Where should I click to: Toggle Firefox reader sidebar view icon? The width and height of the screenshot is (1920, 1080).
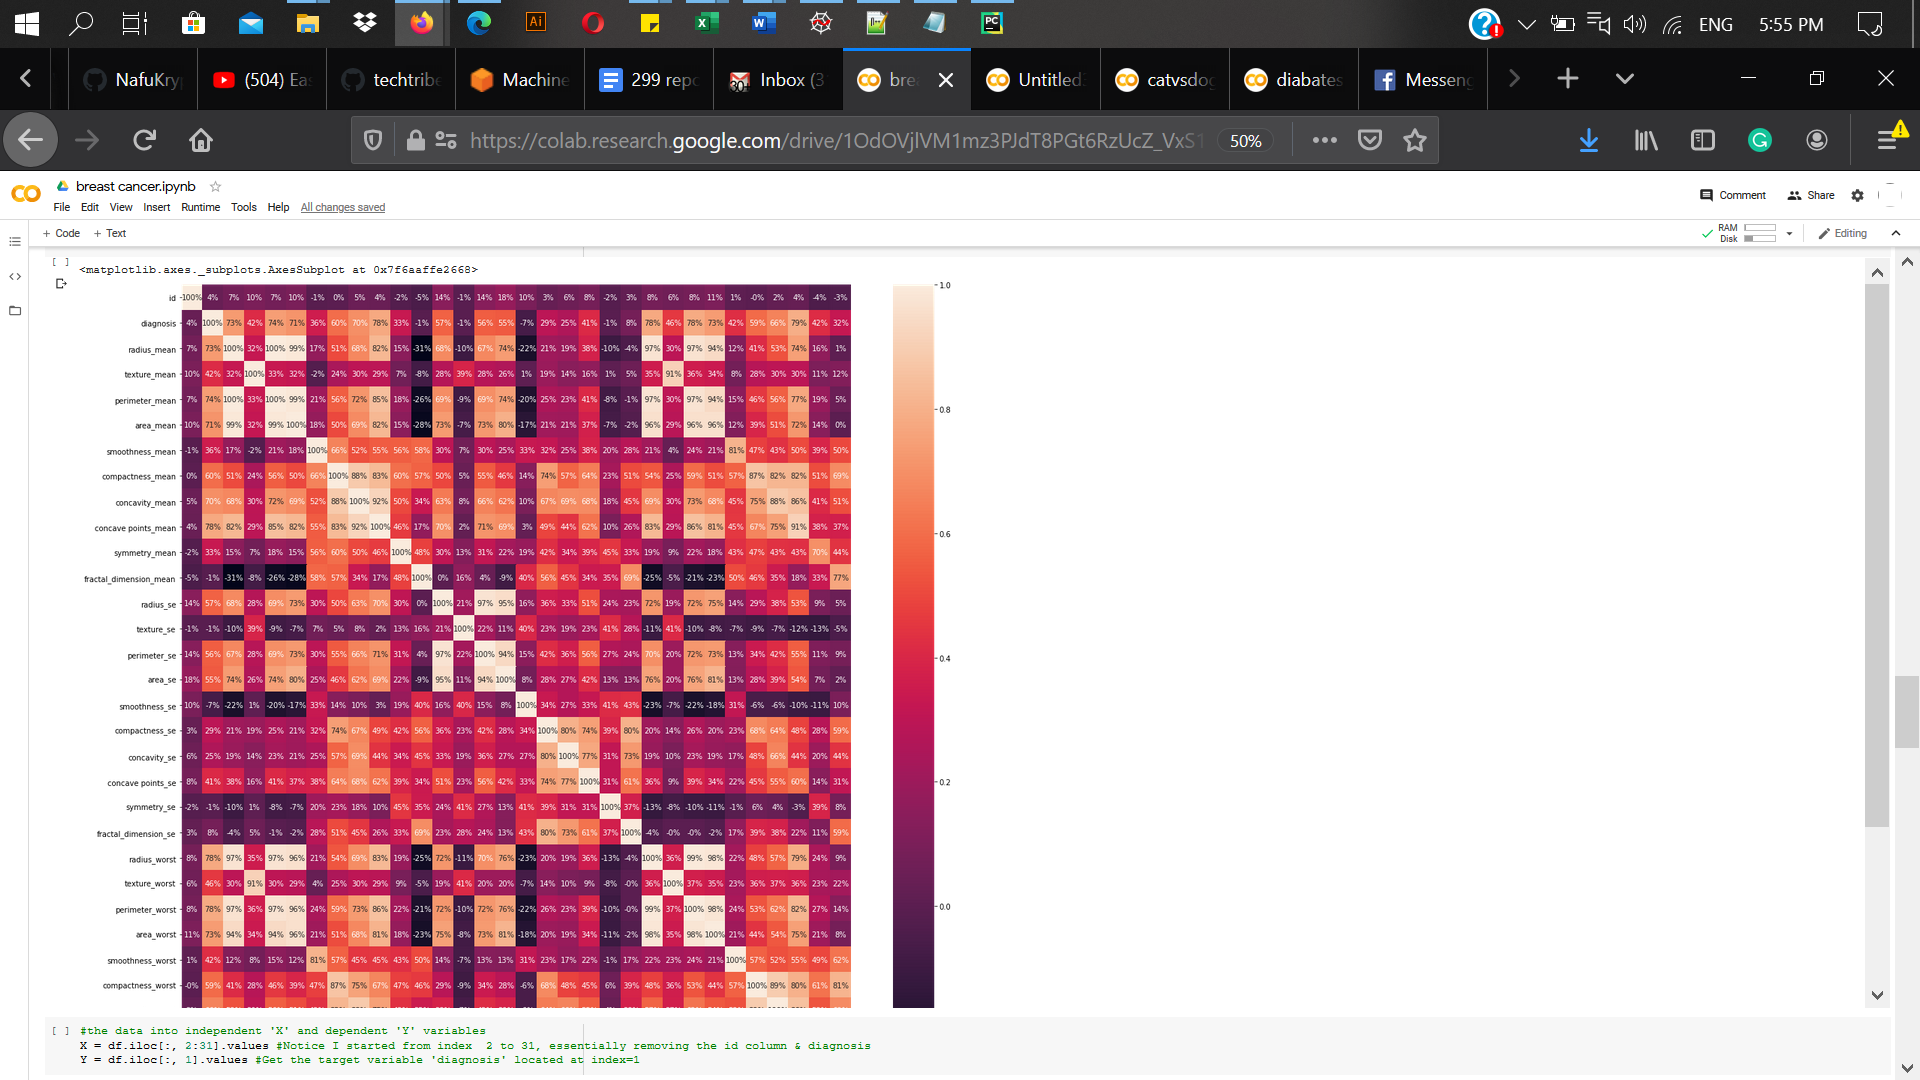click(1702, 140)
